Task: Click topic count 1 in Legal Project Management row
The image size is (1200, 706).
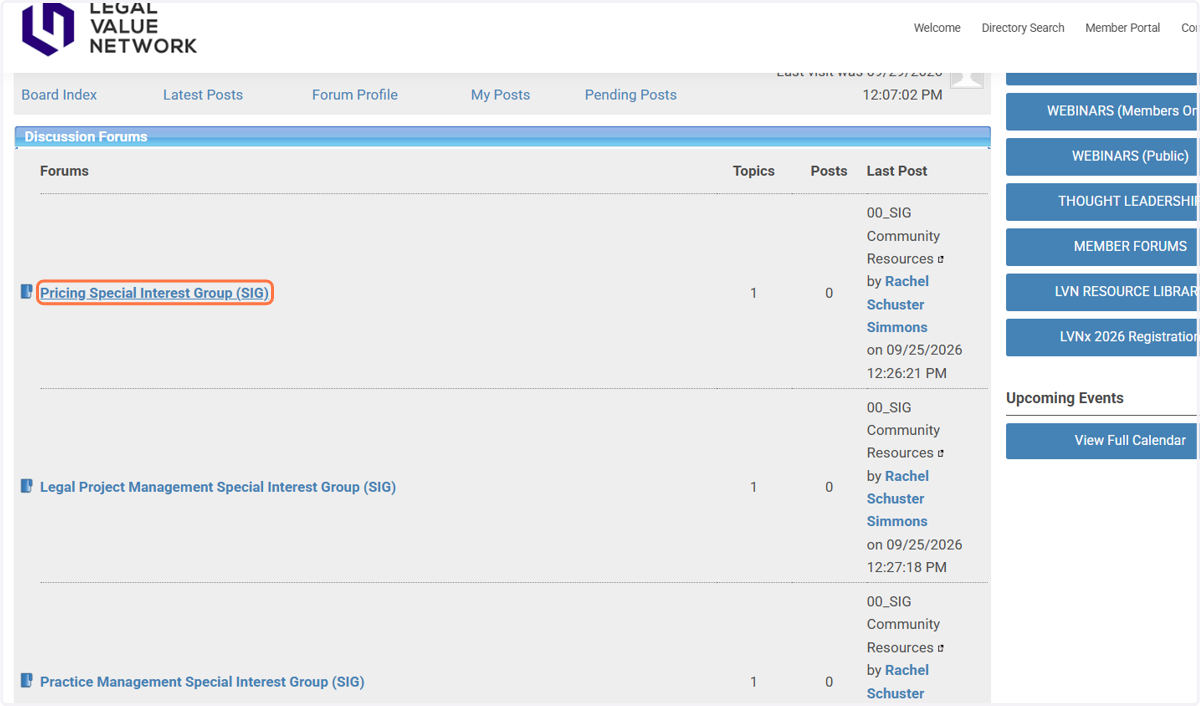Action: click(754, 487)
